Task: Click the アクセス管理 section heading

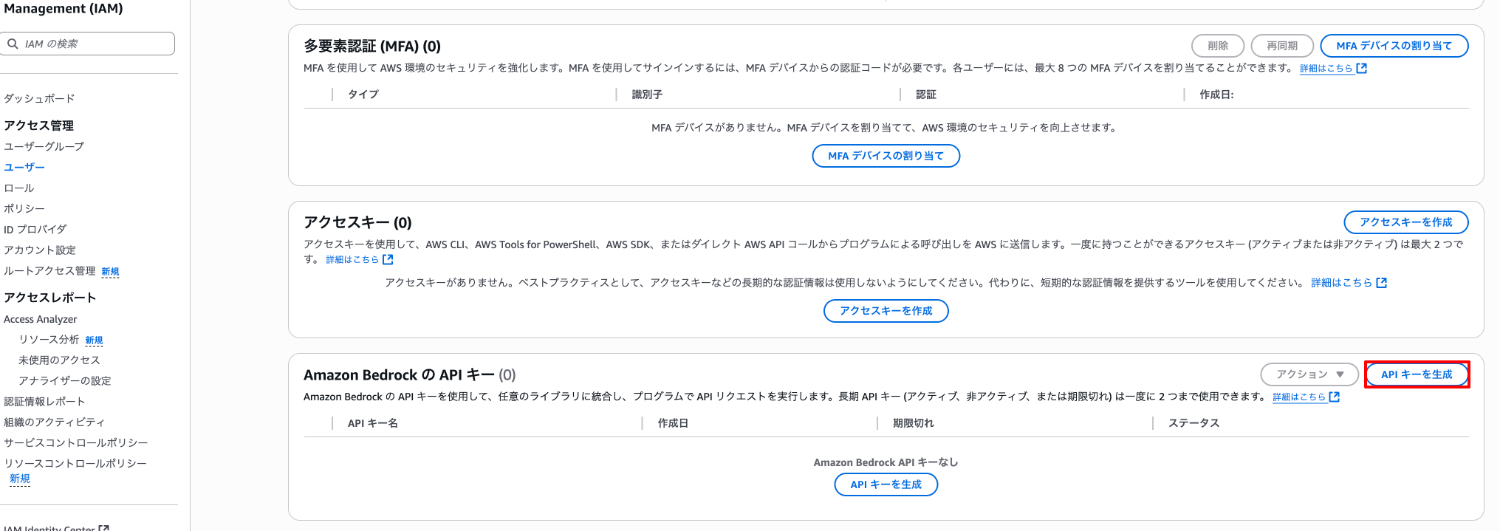Action: pyautogui.click(x=39, y=125)
